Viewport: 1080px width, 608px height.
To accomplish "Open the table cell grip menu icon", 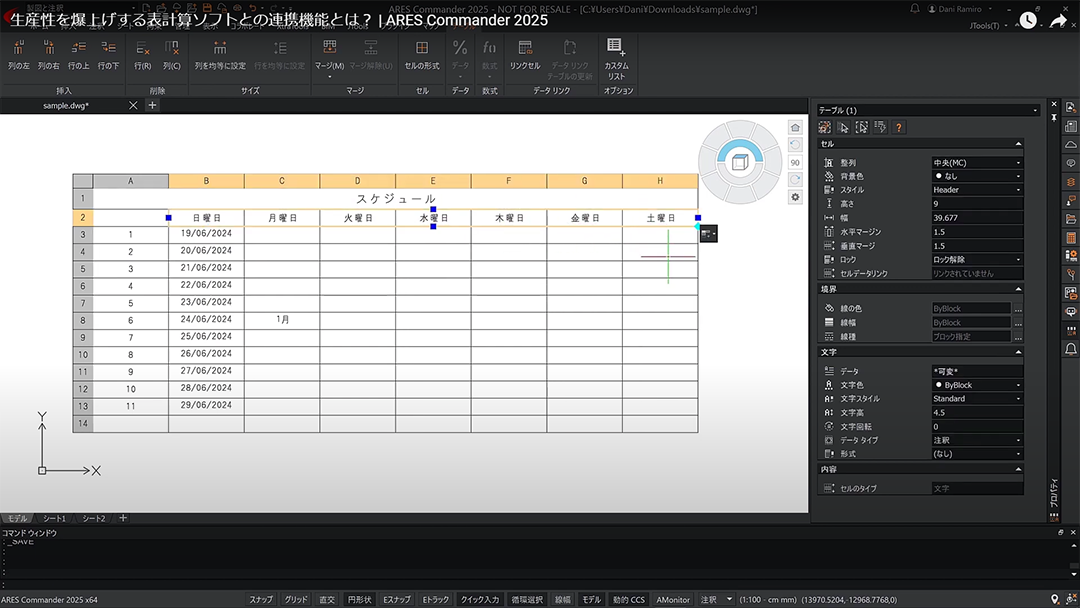I will pos(708,234).
